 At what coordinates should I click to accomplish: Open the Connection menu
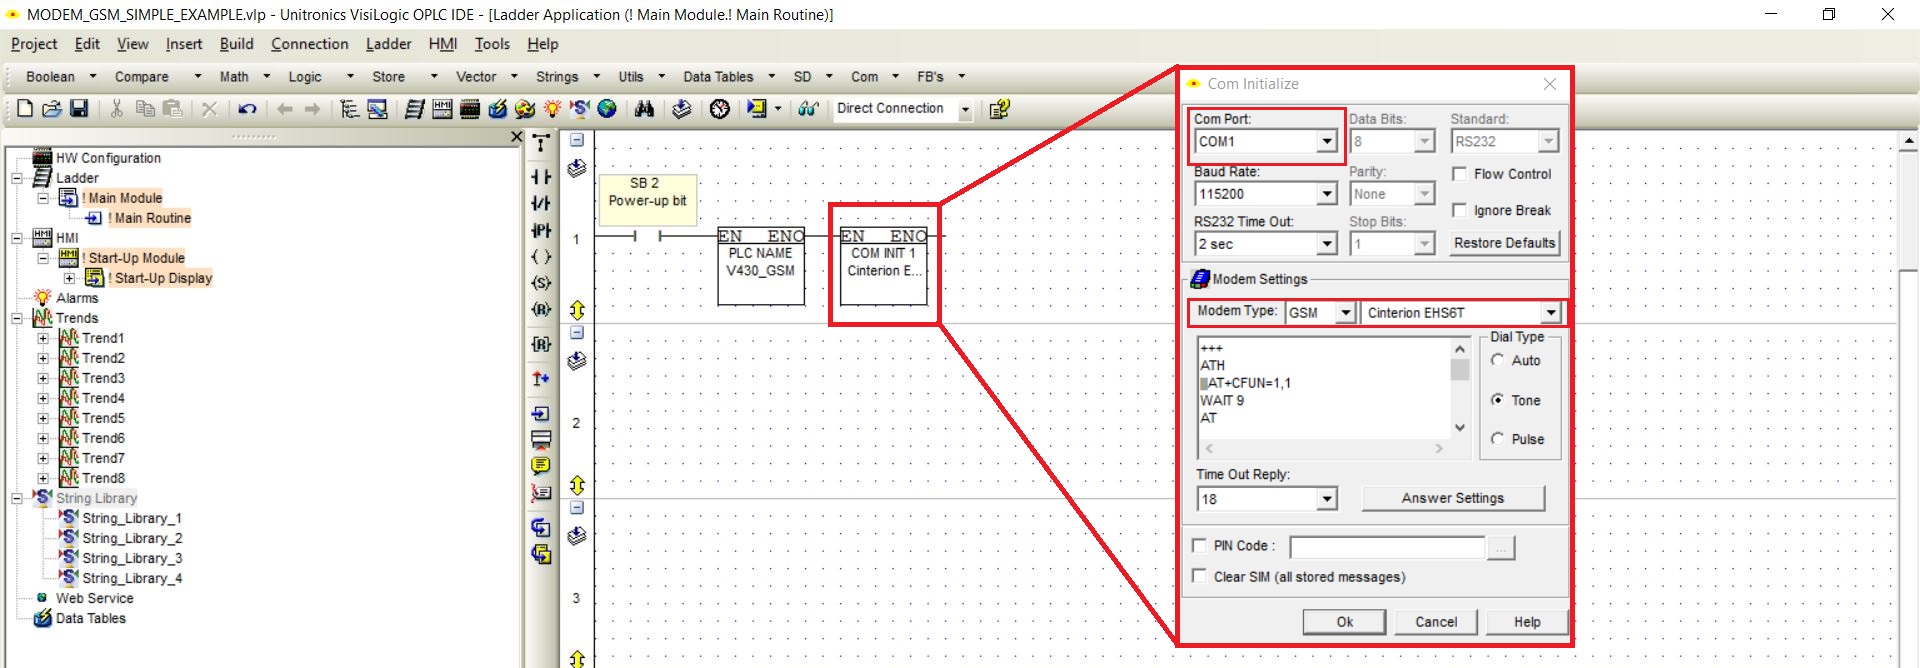pos(310,44)
